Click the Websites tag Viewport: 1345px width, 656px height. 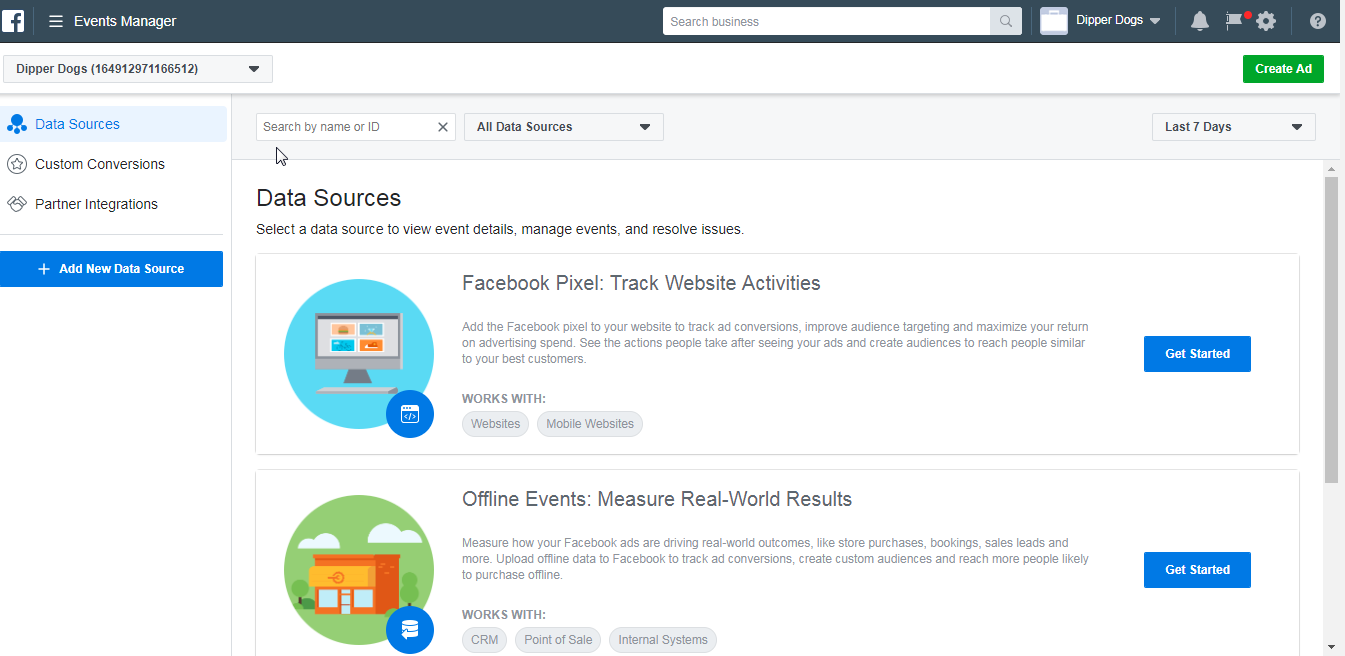coord(495,424)
